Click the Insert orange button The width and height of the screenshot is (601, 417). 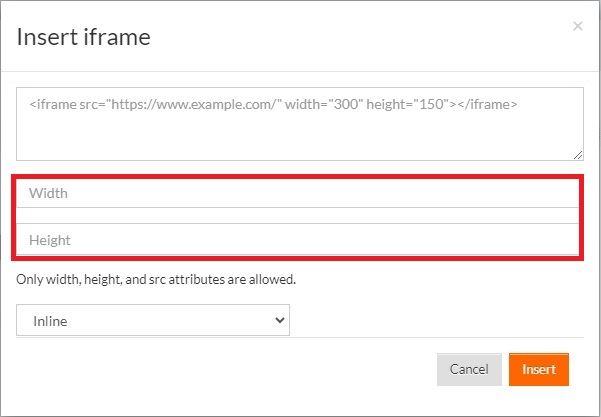point(539,369)
